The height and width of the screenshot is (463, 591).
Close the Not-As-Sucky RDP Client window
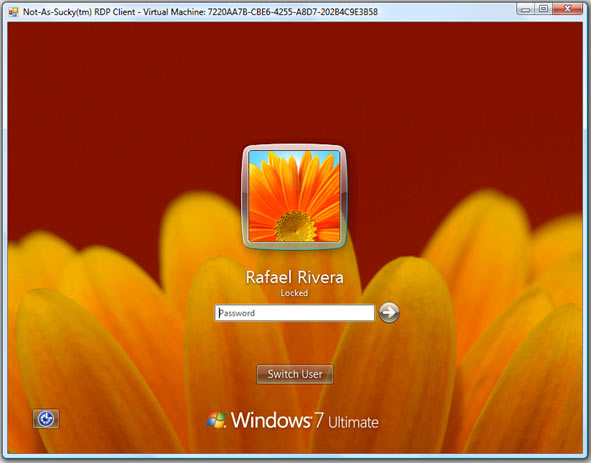(567, 9)
